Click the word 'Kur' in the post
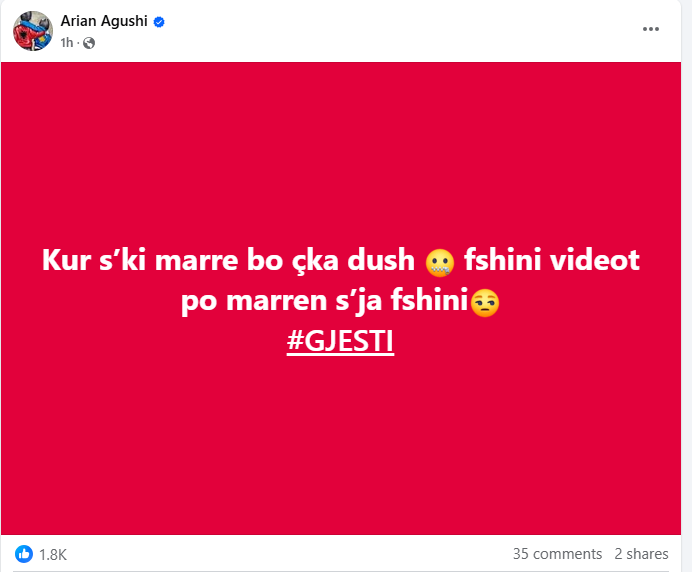The width and height of the screenshot is (692, 572). point(66,260)
